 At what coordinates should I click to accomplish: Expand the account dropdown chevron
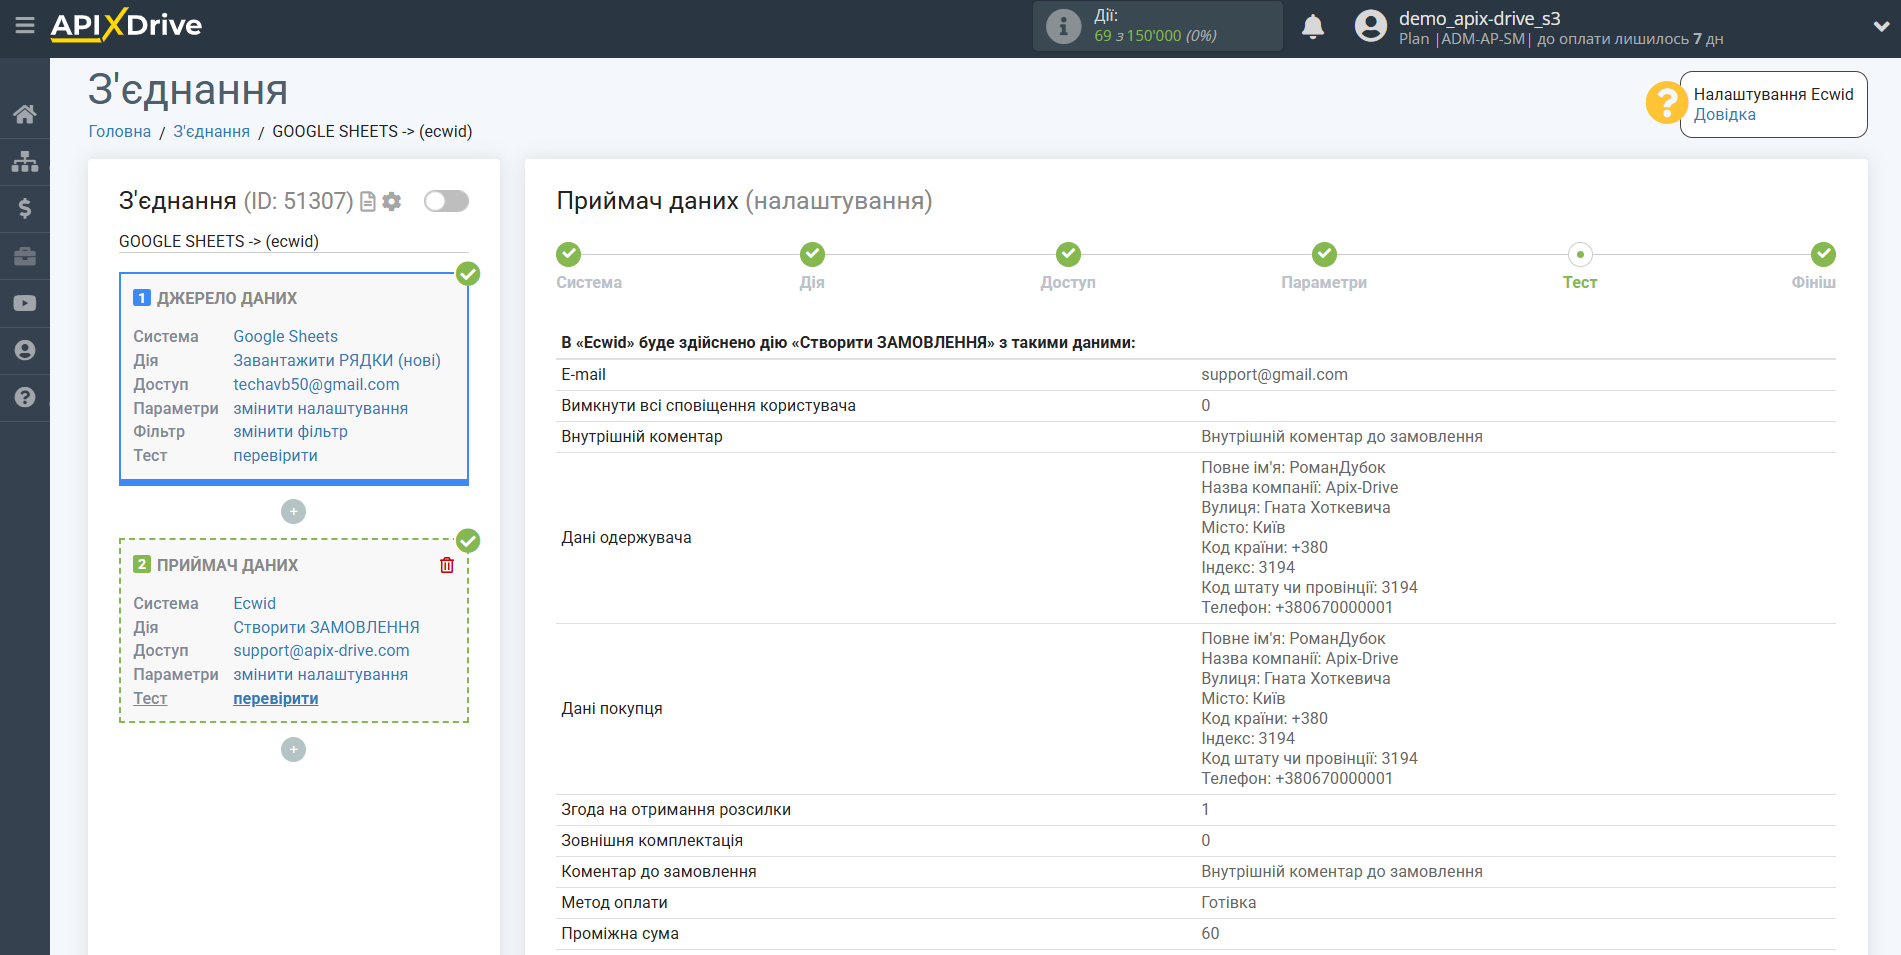tap(1881, 27)
